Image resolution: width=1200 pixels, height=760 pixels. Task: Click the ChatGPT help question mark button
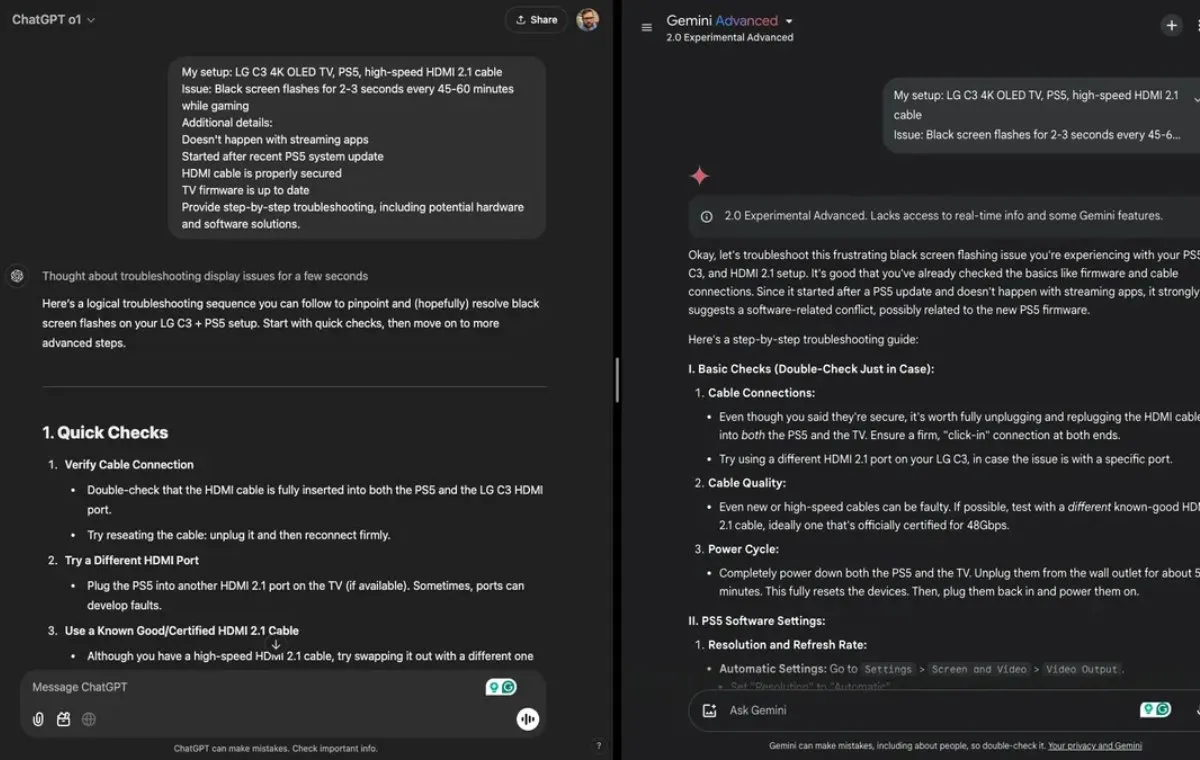(599, 745)
